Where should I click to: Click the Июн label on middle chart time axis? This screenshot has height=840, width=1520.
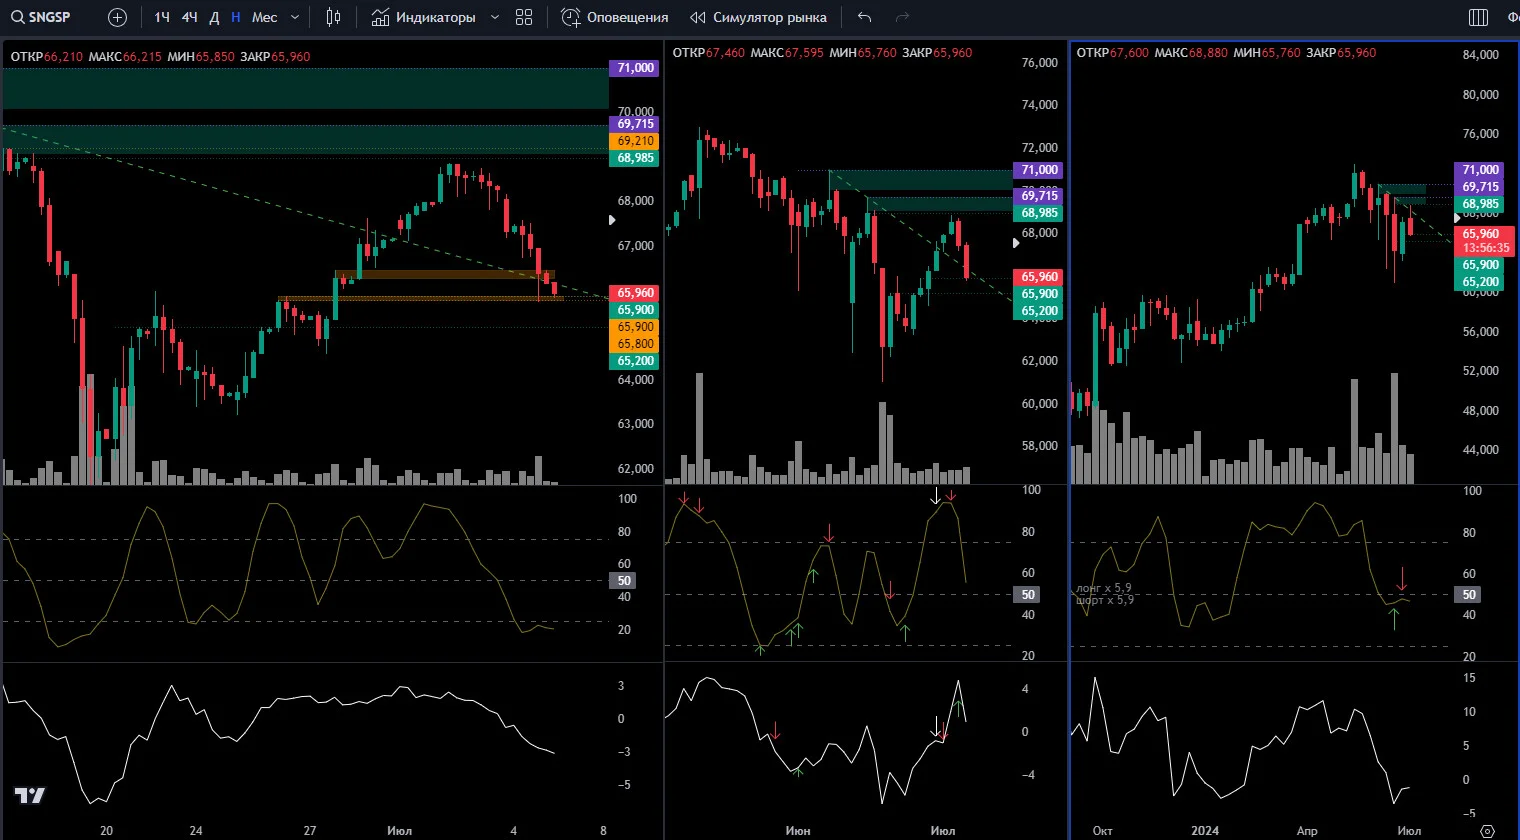(798, 831)
